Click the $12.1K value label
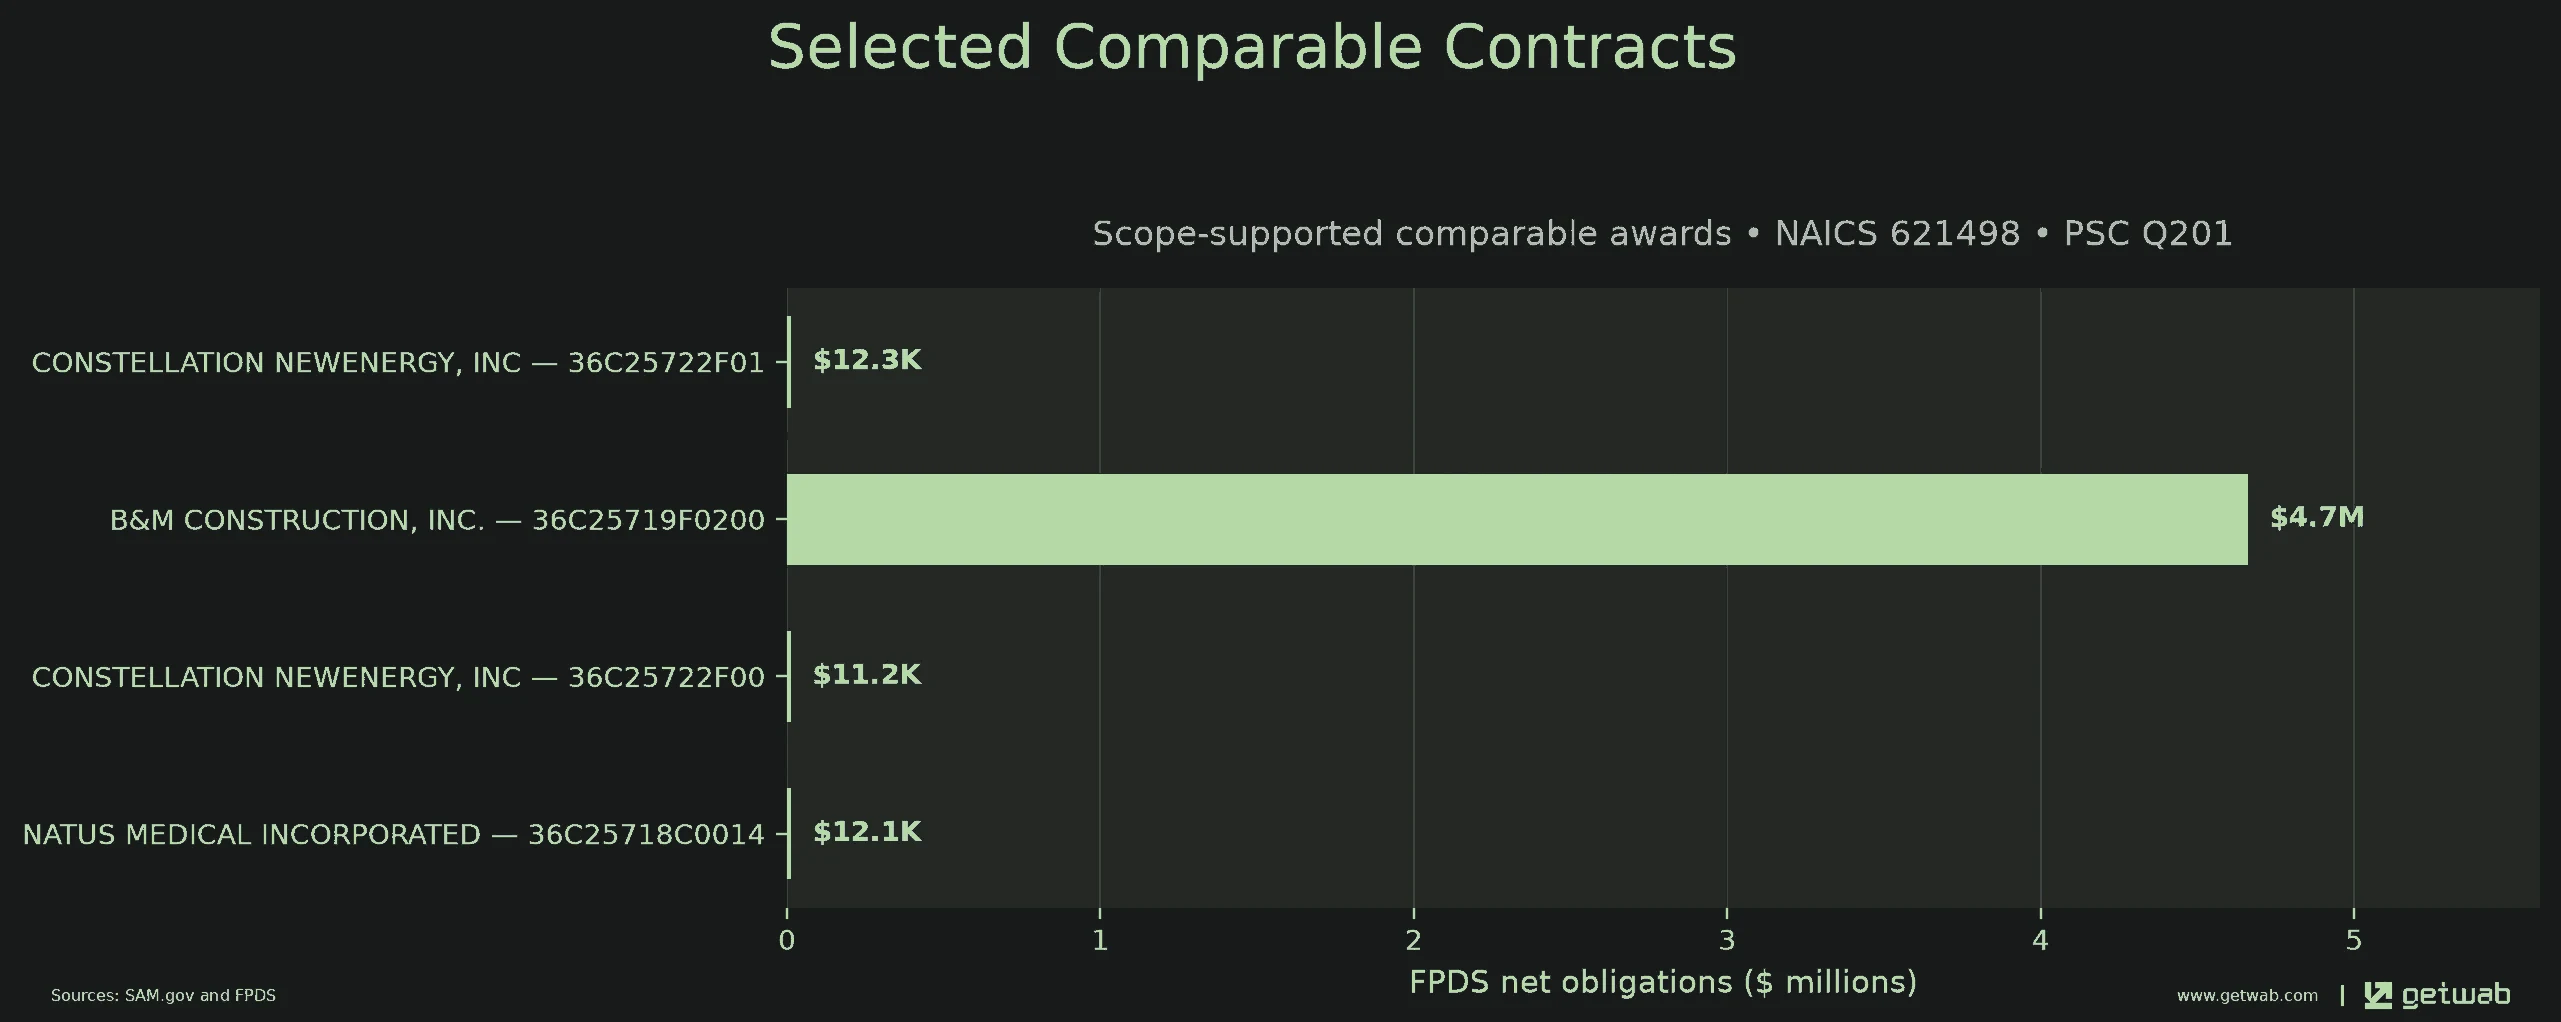2561x1022 pixels. click(867, 832)
